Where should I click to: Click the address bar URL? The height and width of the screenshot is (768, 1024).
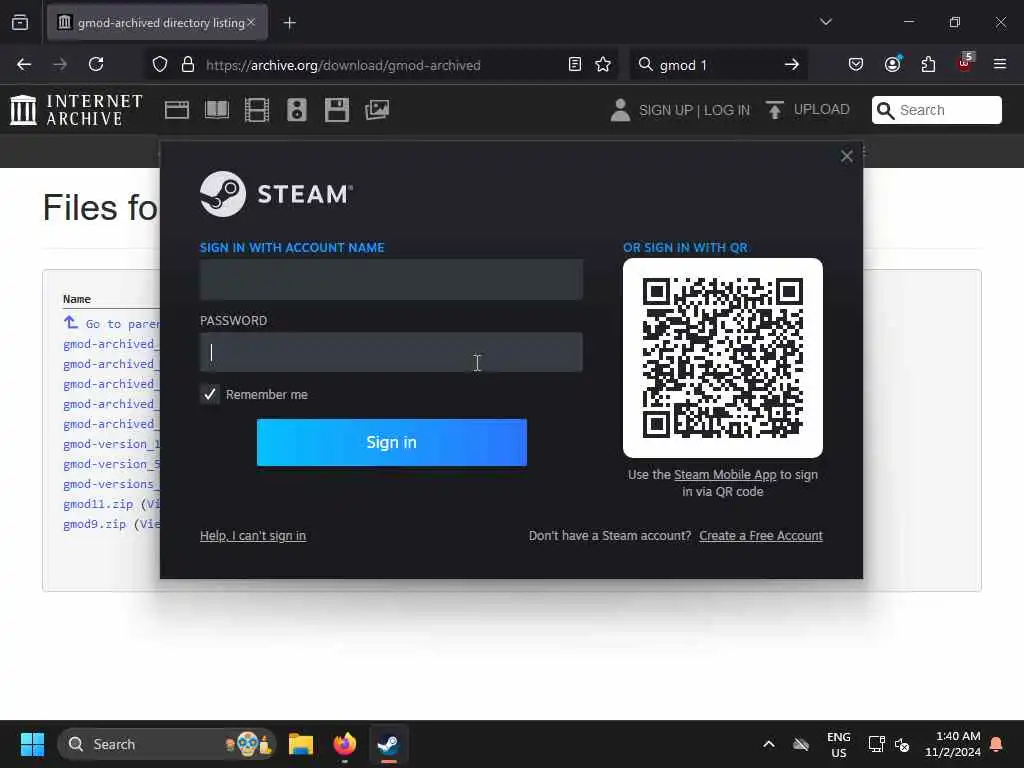tap(343, 65)
